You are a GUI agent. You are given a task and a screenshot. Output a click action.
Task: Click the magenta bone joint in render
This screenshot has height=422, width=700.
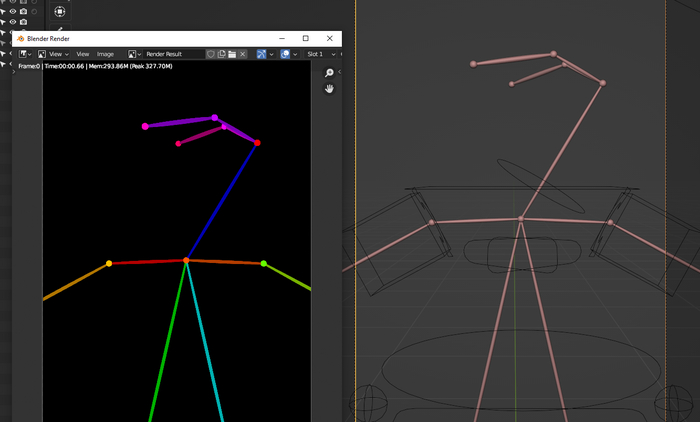coord(145,126)
